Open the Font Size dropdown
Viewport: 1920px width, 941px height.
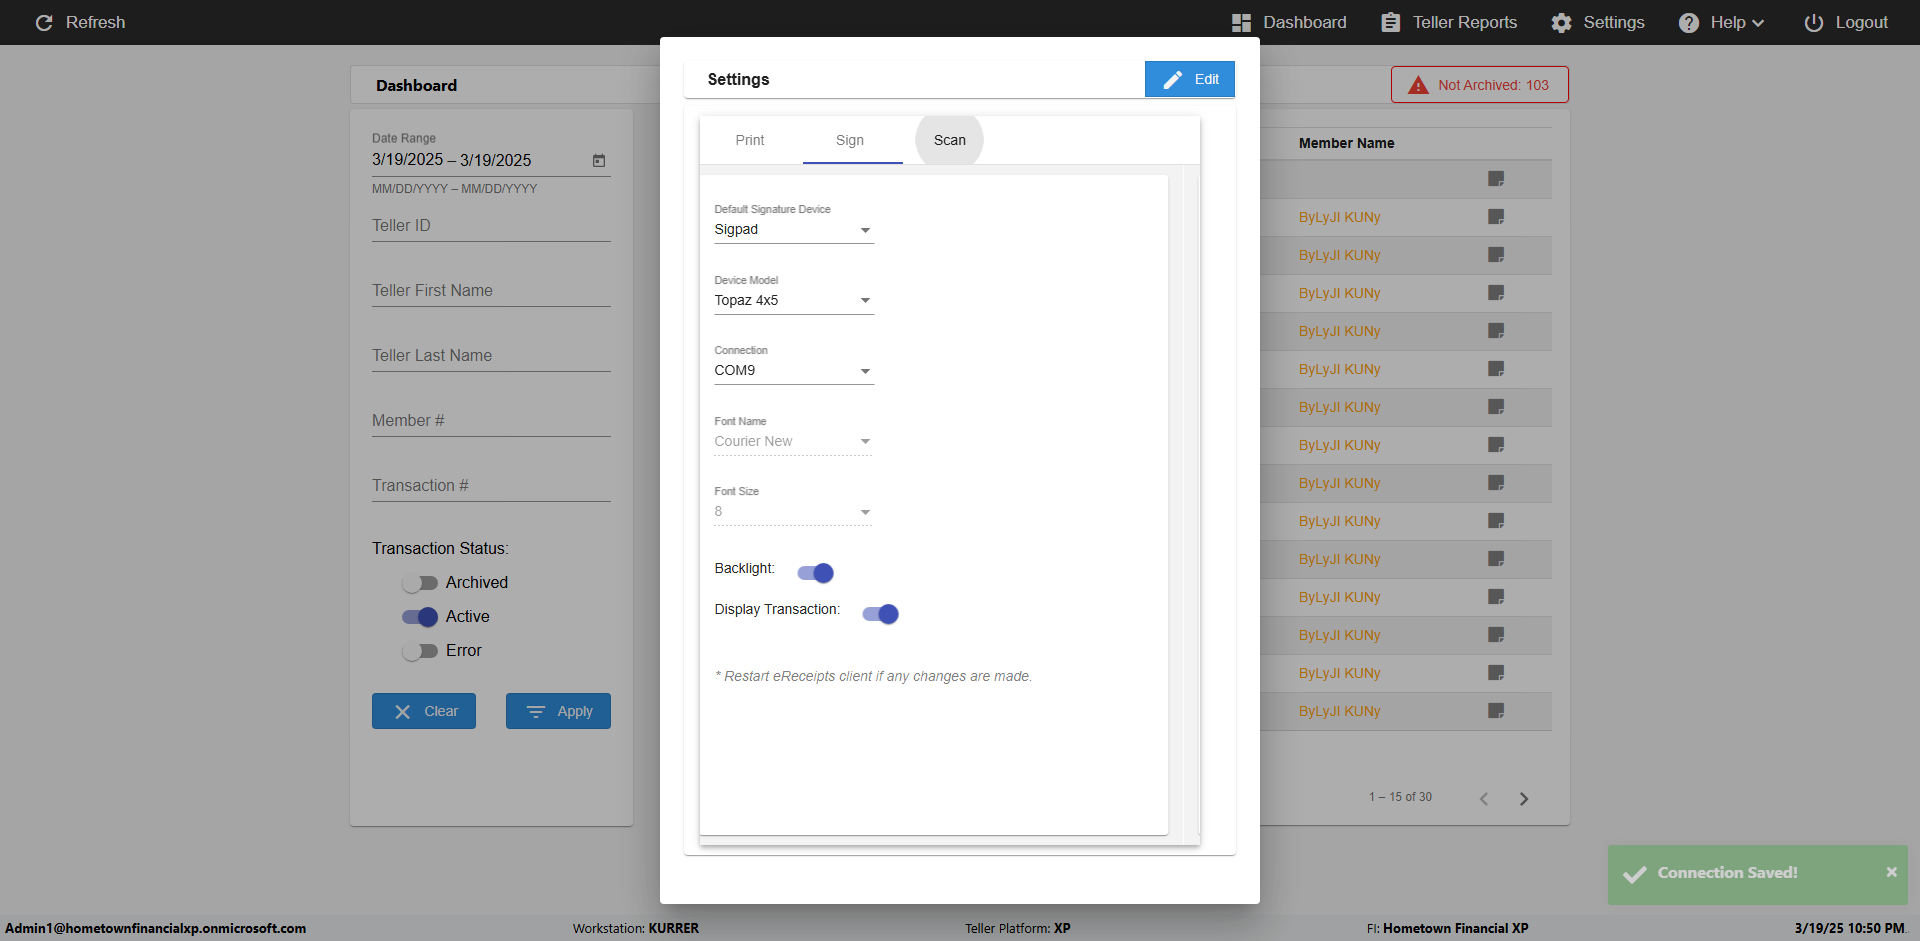(x=794, y=512)
